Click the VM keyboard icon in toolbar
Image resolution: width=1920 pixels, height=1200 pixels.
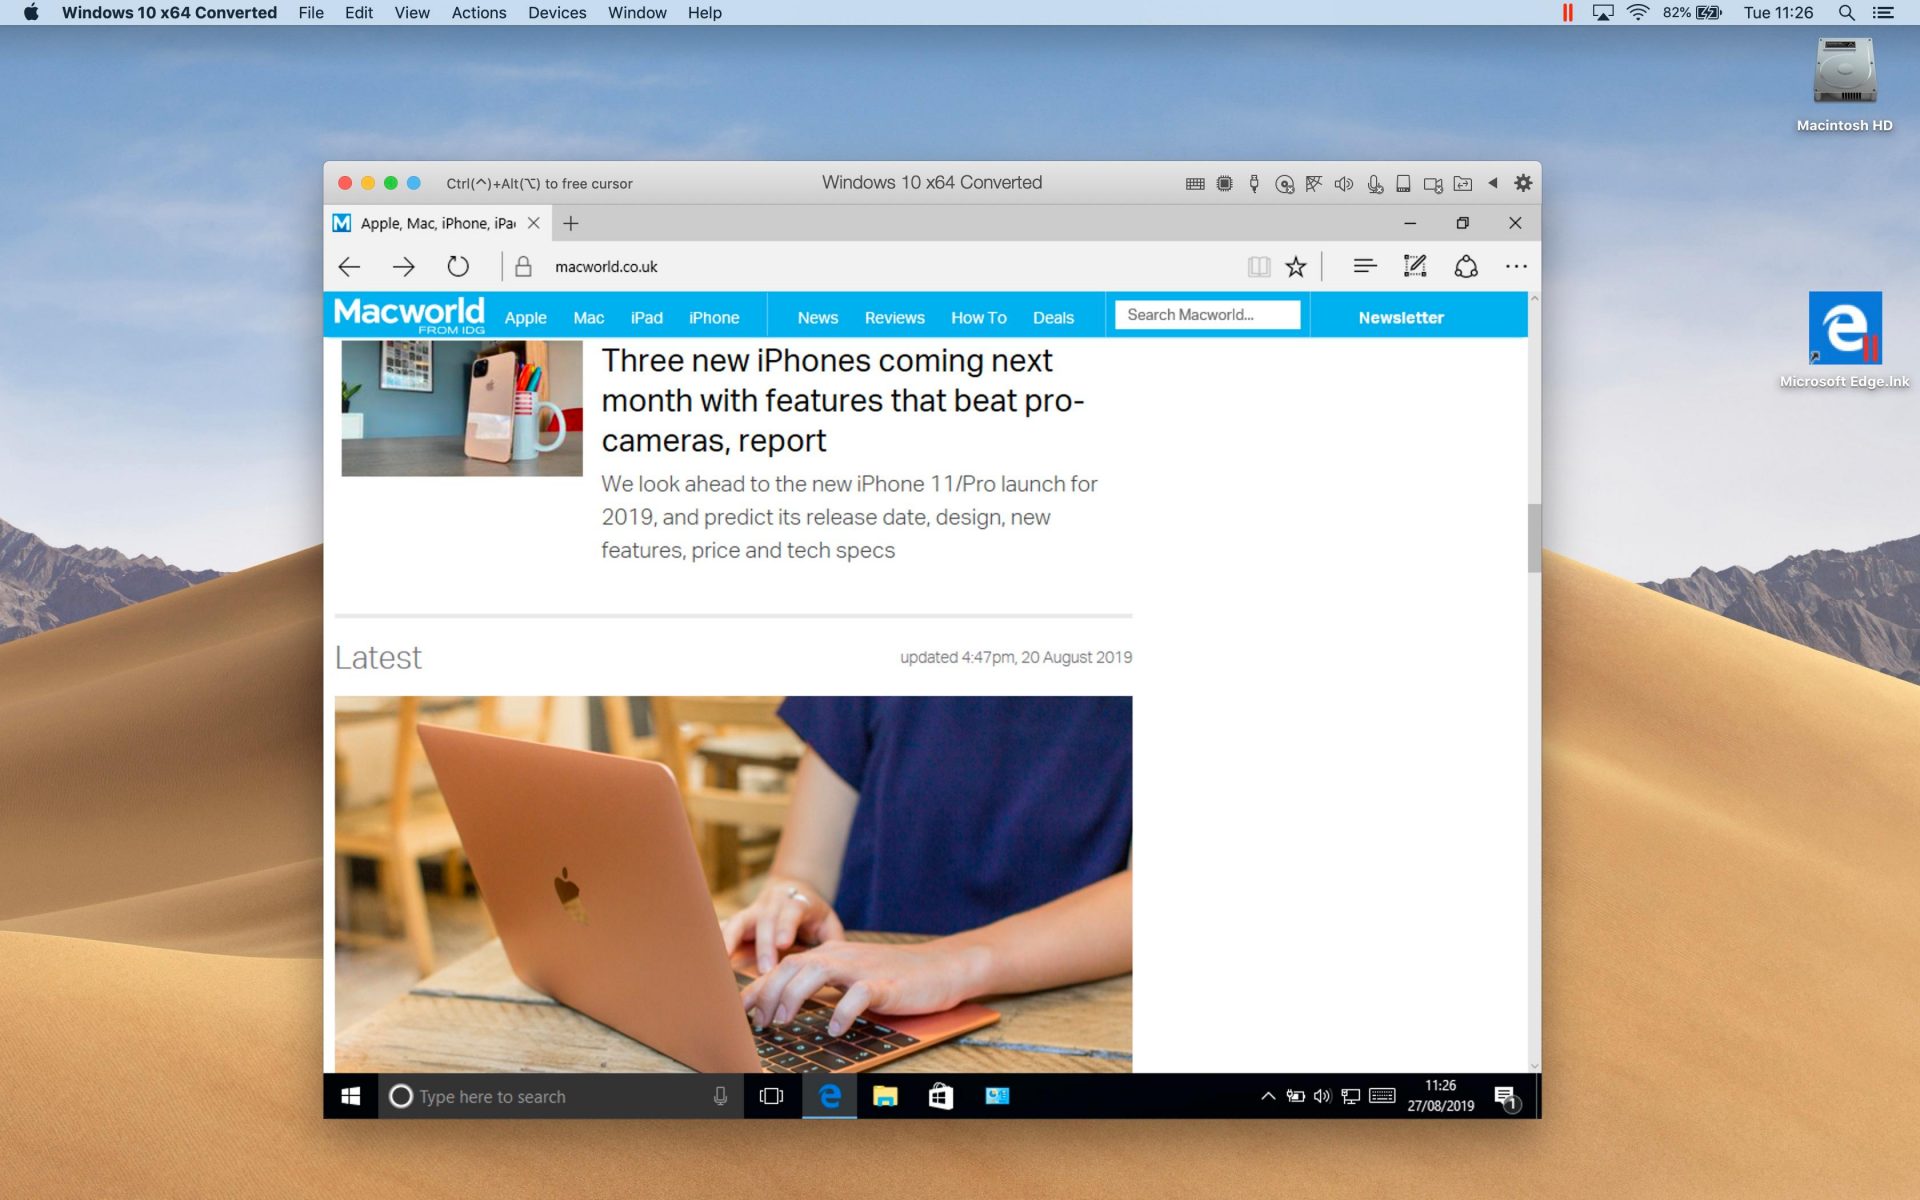coord(1195,183)
